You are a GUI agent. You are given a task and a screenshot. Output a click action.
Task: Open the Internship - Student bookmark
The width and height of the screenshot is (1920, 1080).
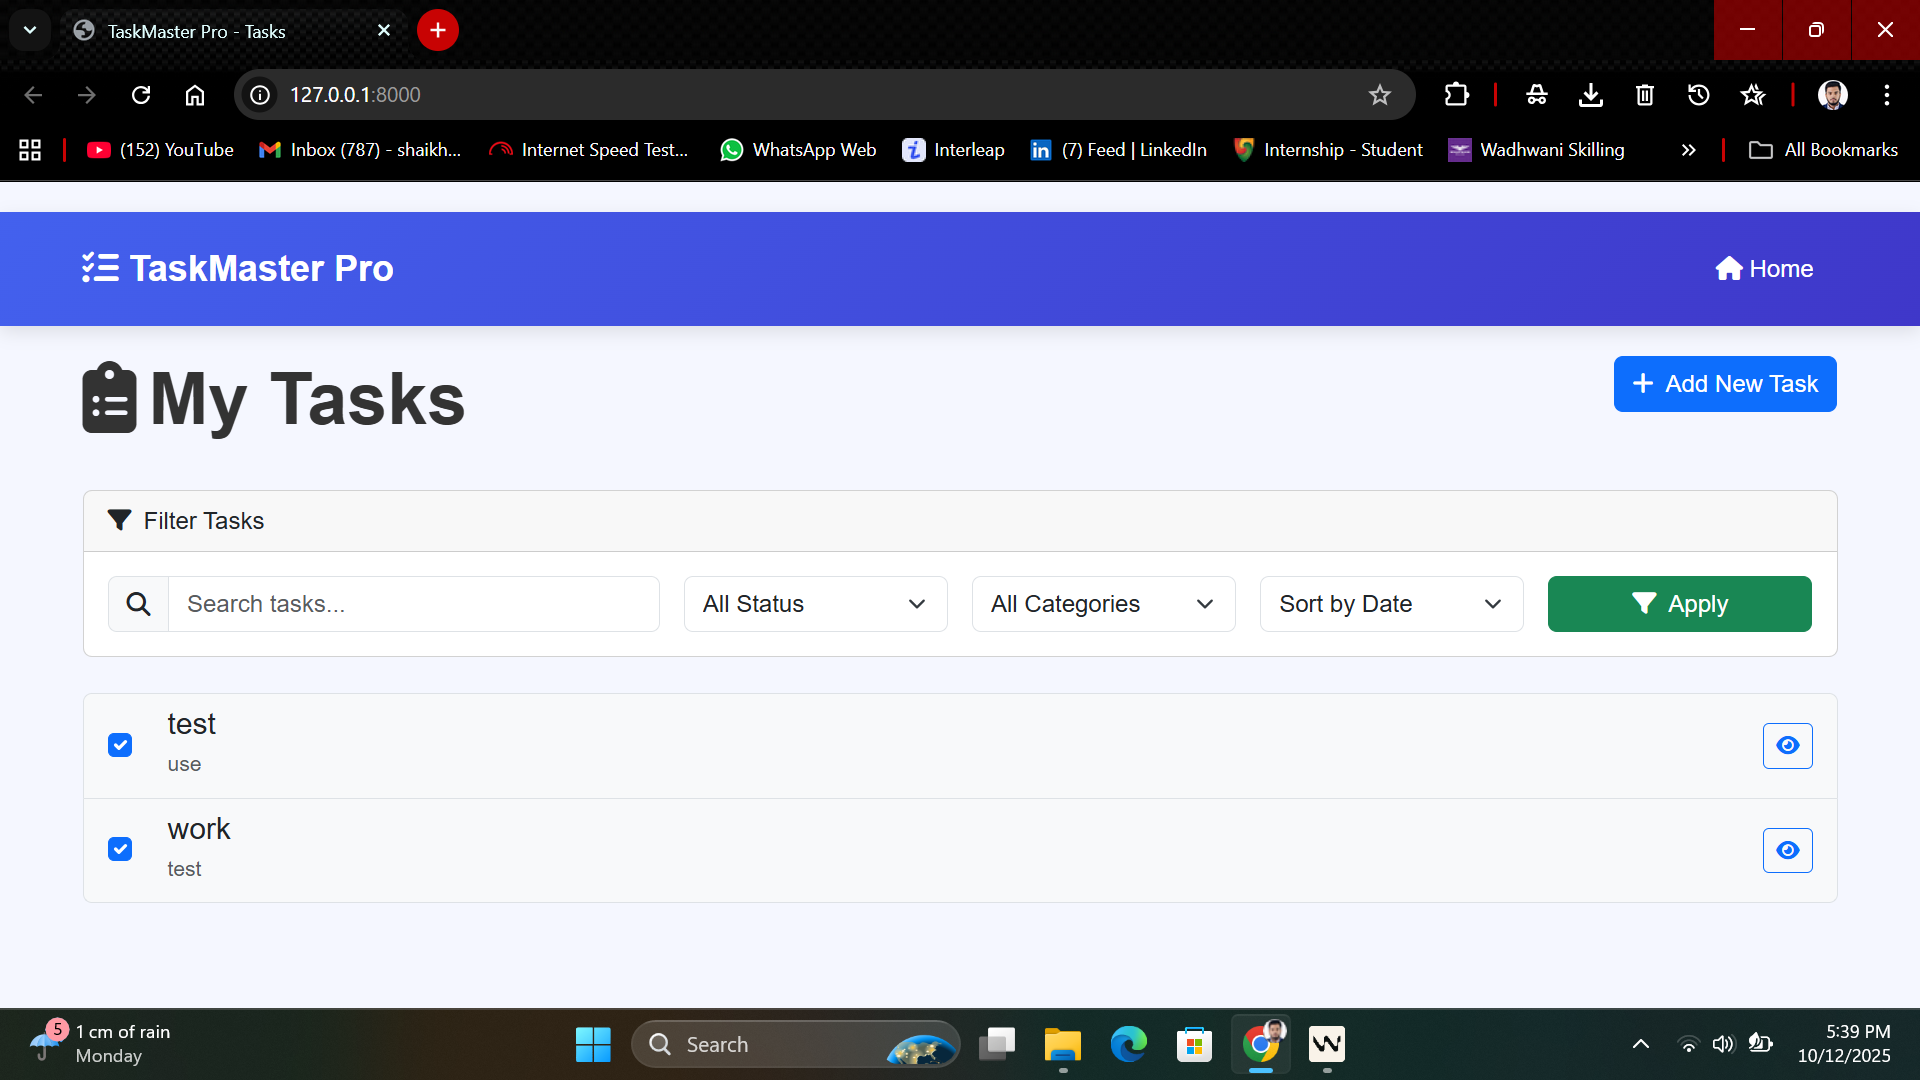pyautogui.click(x=1327, y=150)
